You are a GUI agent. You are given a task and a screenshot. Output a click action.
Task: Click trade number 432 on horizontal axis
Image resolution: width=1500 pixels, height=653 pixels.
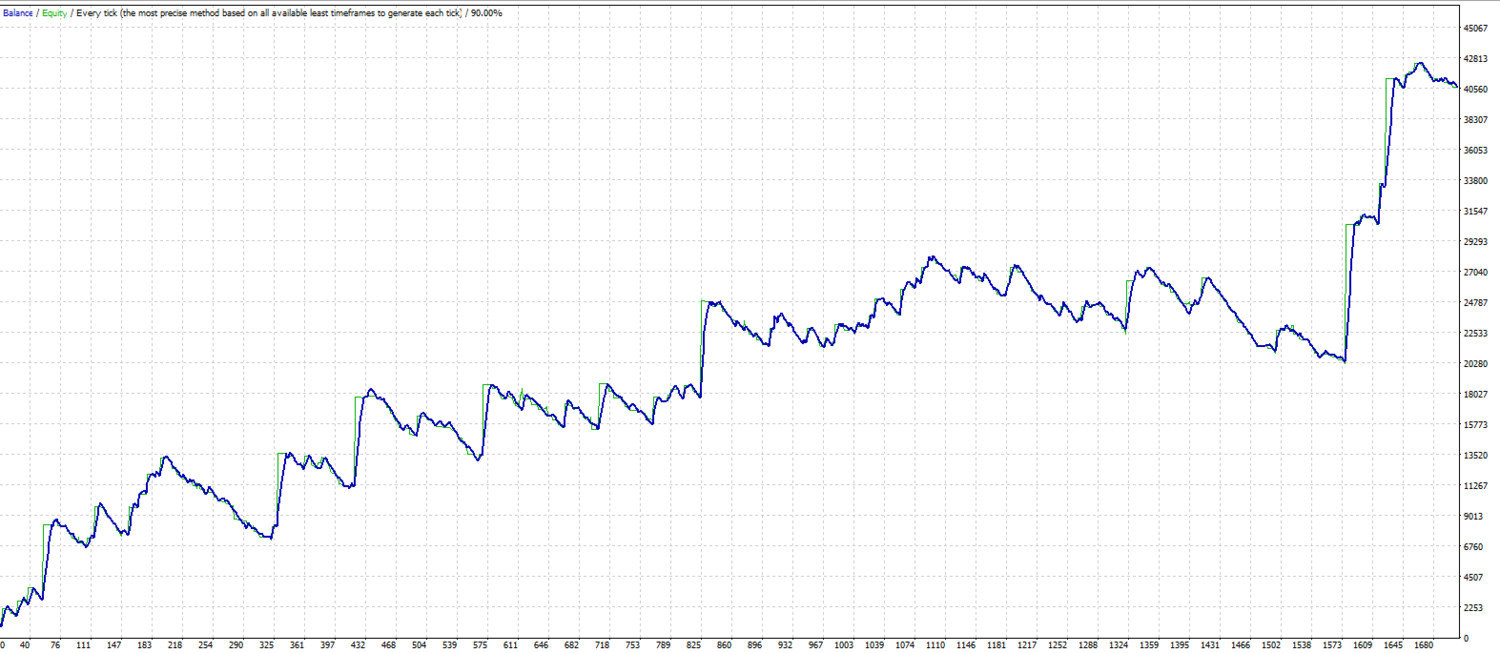(x=358, y=646)
